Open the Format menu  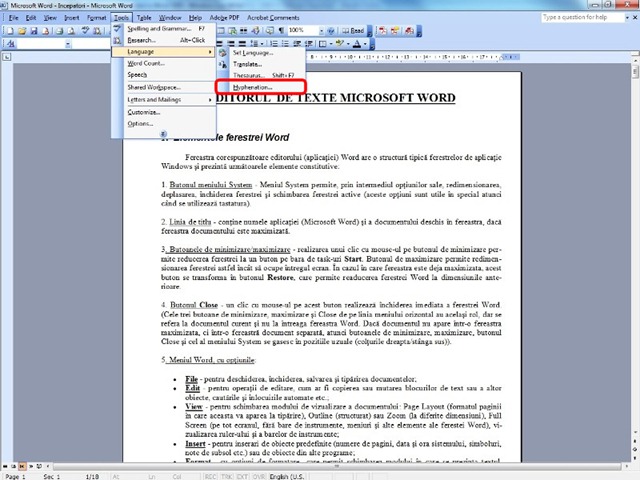(x=96, y=18)
